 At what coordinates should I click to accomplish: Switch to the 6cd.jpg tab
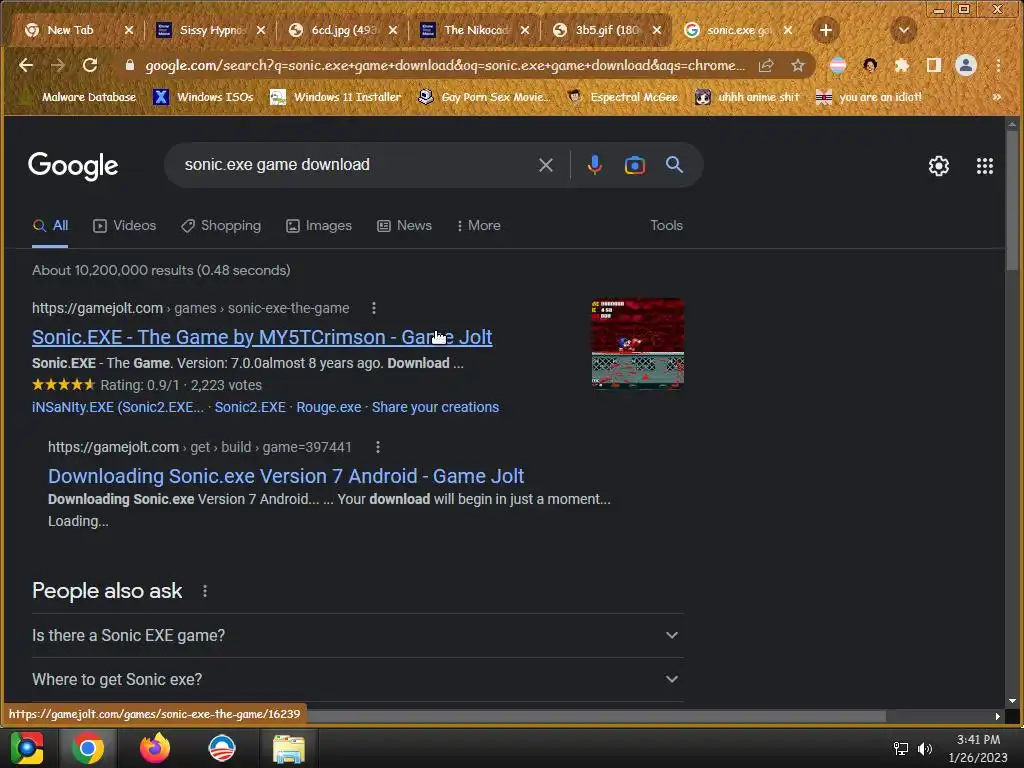[x=344, y=30]
